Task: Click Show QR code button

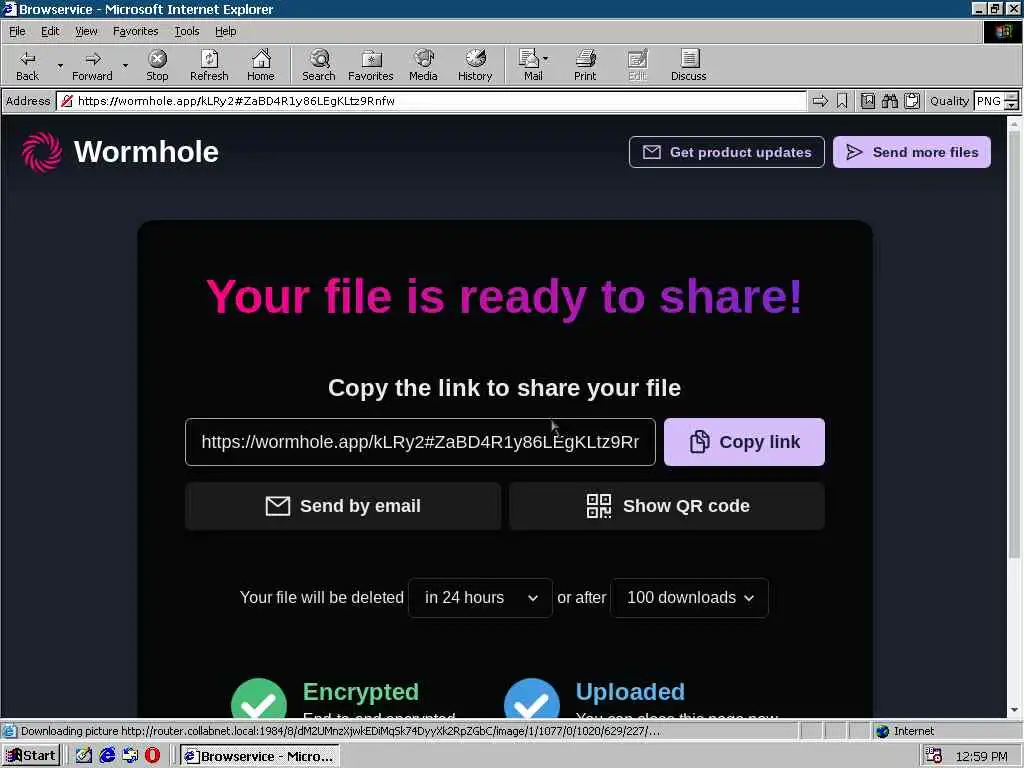Action: click(x=667, y=506)
